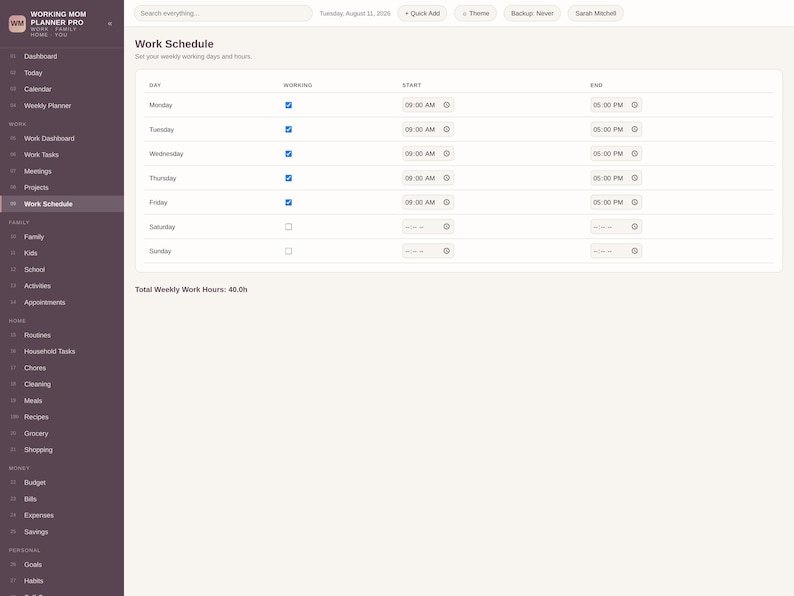This screenshot has width=794, height=596.
Task: Open Habits in the sidebar
Action: 62,581
